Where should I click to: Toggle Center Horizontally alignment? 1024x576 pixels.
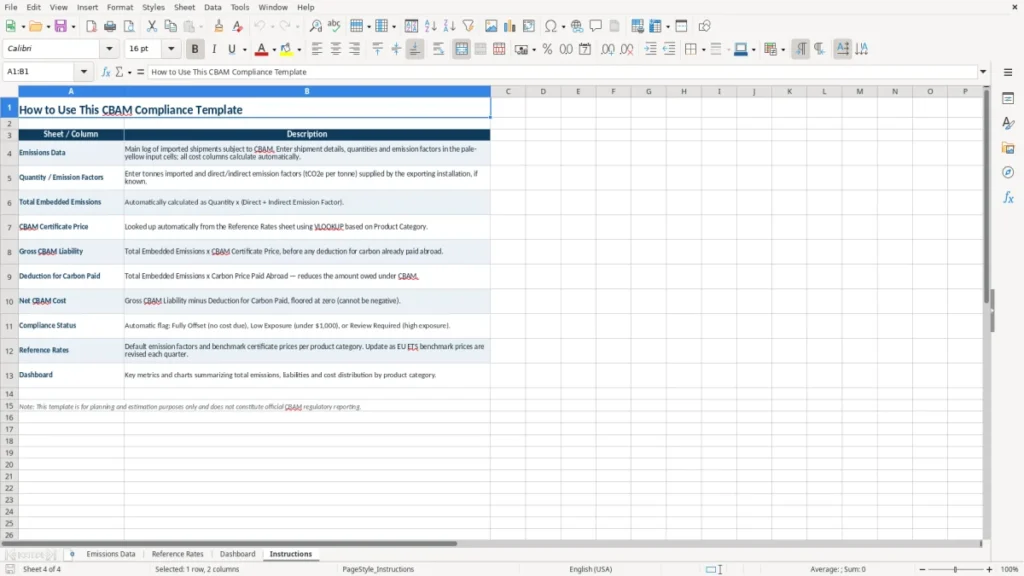click(x=336, y=49)
